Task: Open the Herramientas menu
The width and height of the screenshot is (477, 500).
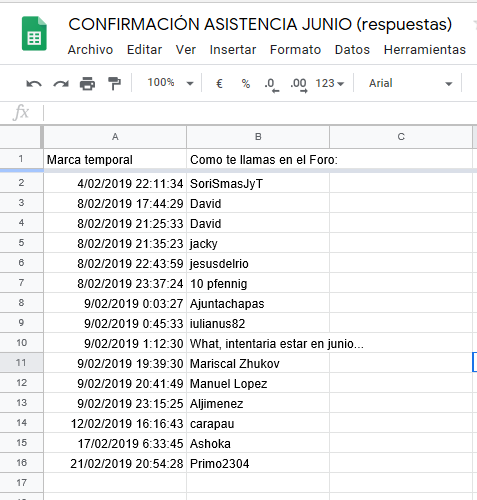Action: 425,50
